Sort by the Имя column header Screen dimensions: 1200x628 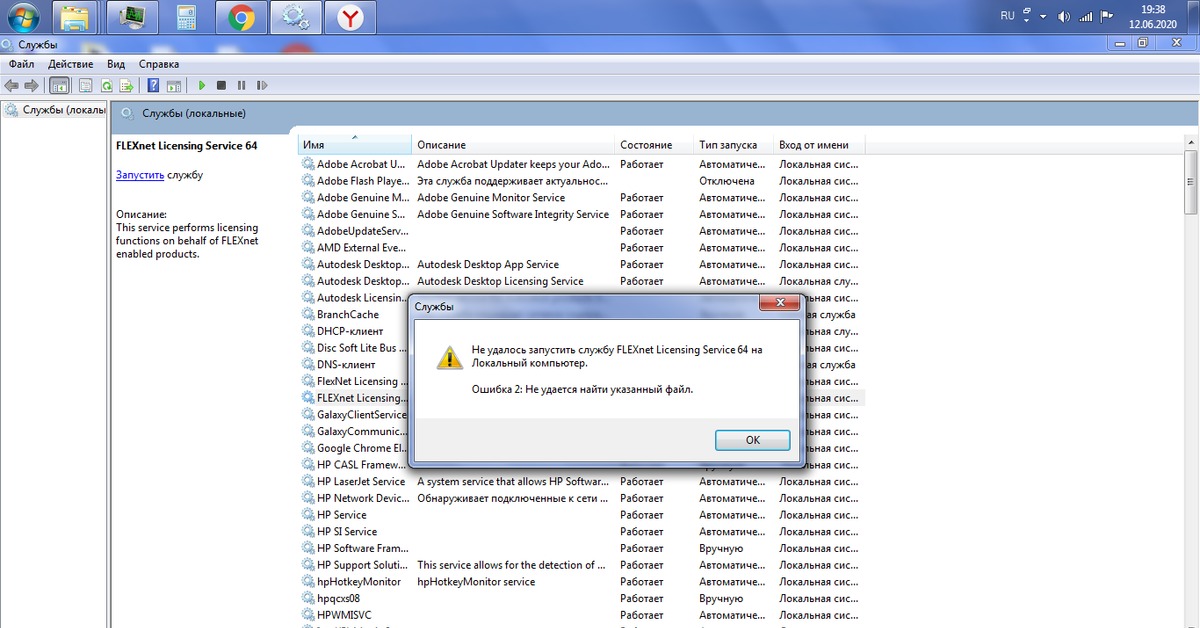tap(355, 145)
